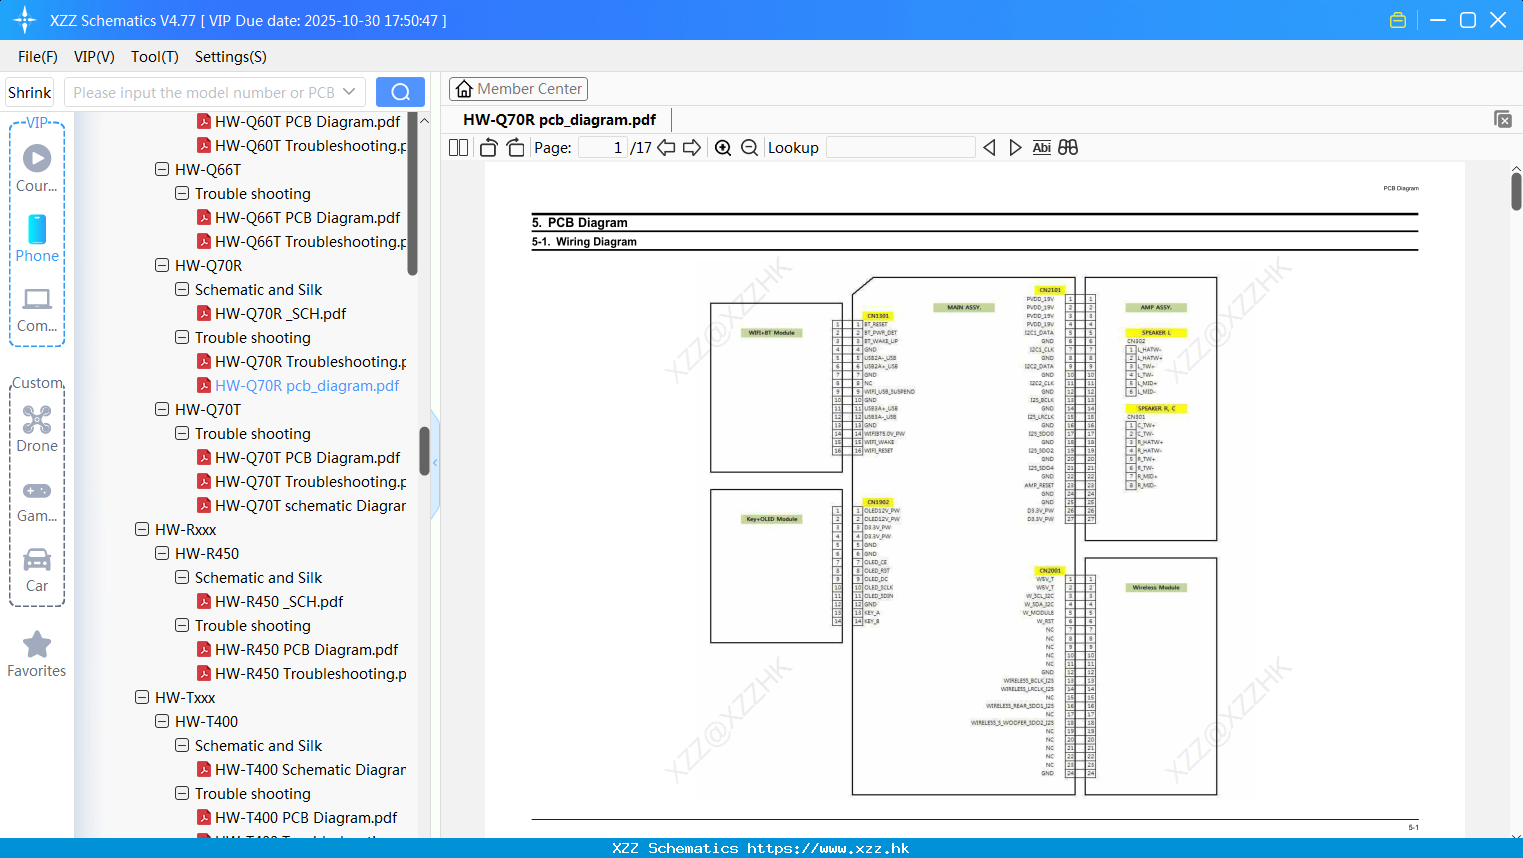
Task: Collapse the HW-Q70T tree node
Action: tap(162, 409)
